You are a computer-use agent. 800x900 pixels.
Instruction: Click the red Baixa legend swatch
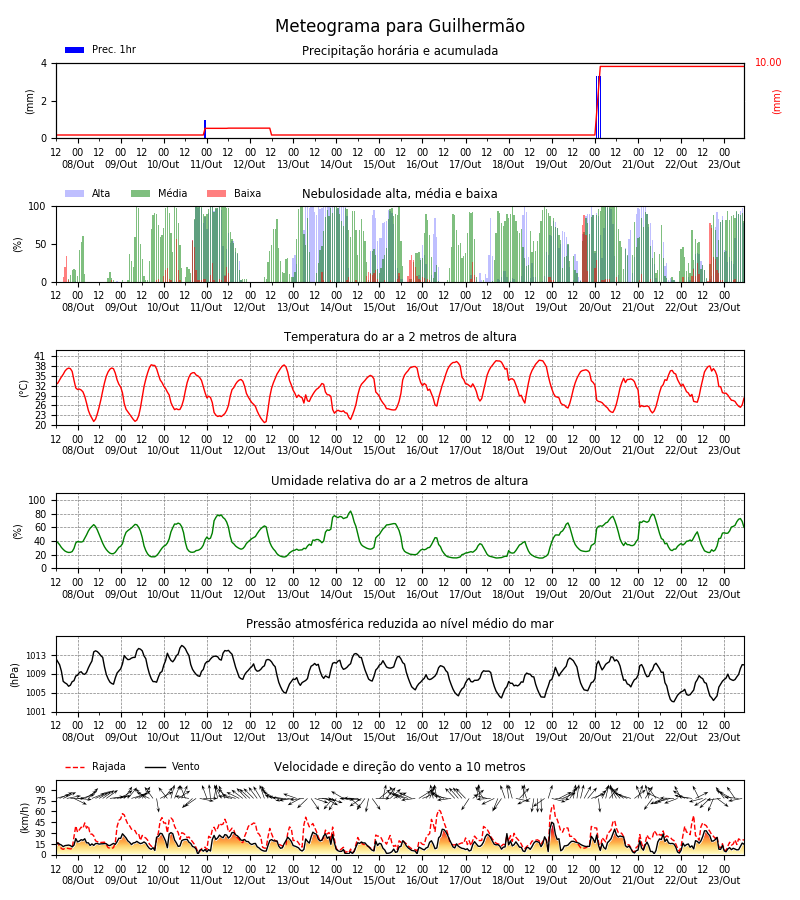tap(216, 193)
